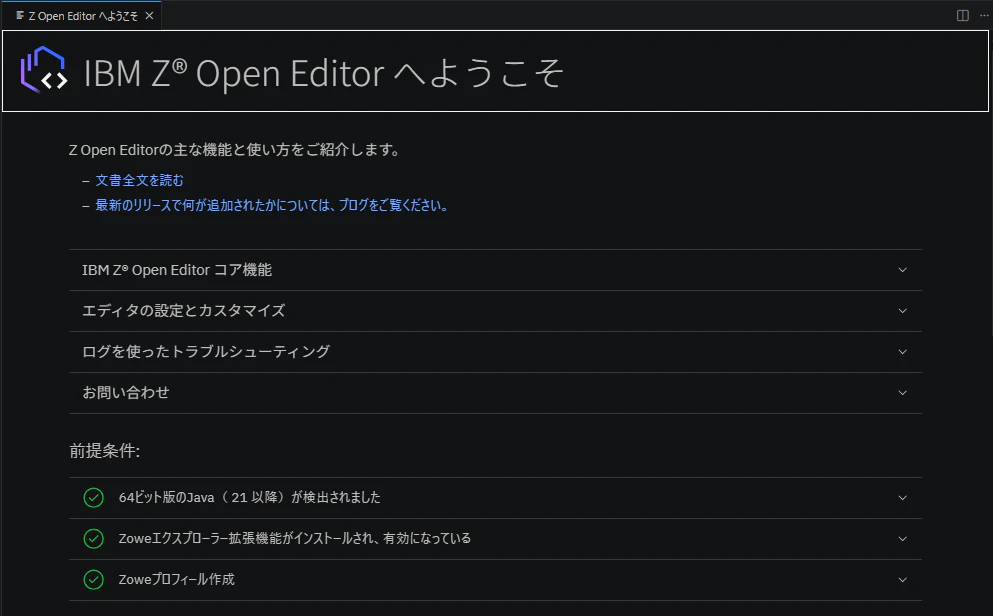Click the green check icon beside Zoweエクスプローラー
Viewport: 993px width, 616px height.
[x=93, y=539]
